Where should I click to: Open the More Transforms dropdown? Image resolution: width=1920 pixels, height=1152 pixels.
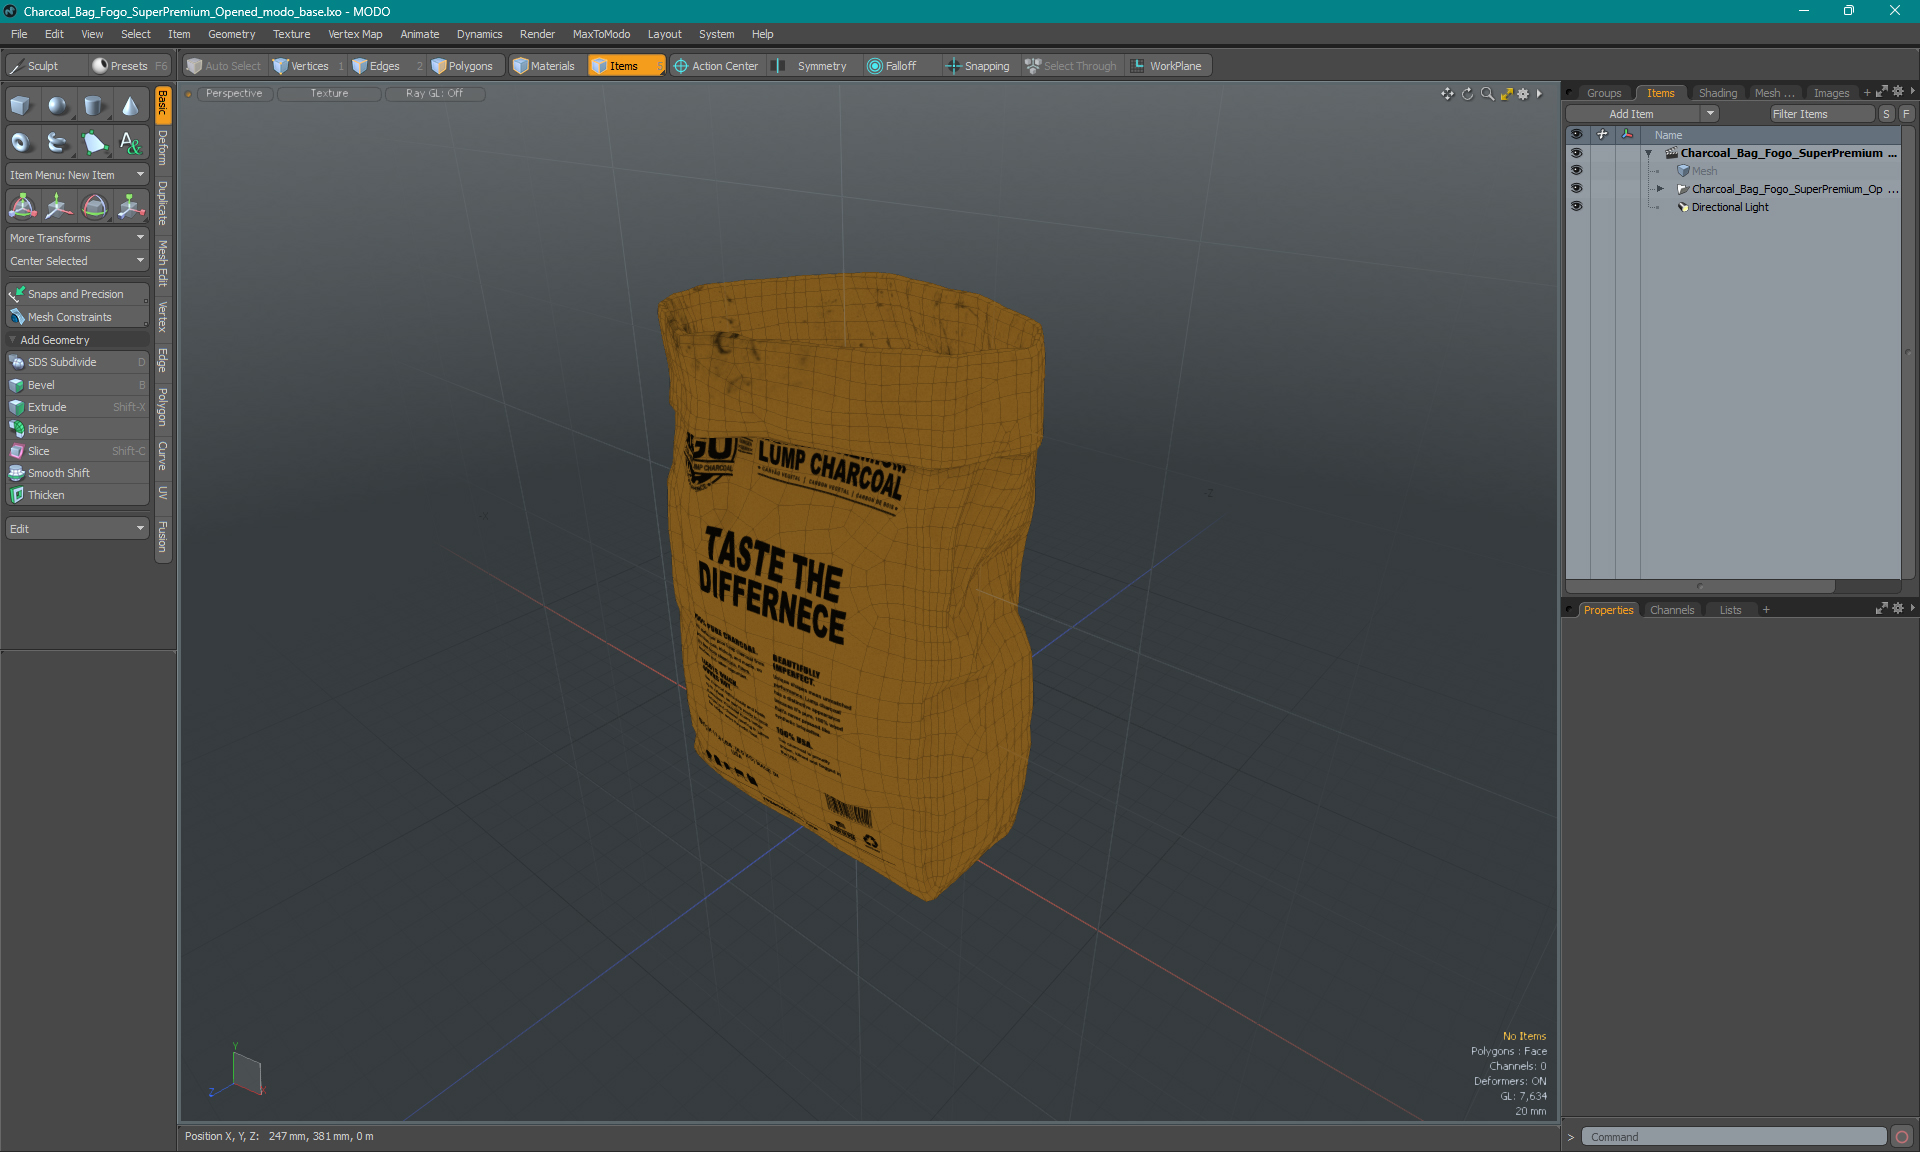click(x=77, y=238)
